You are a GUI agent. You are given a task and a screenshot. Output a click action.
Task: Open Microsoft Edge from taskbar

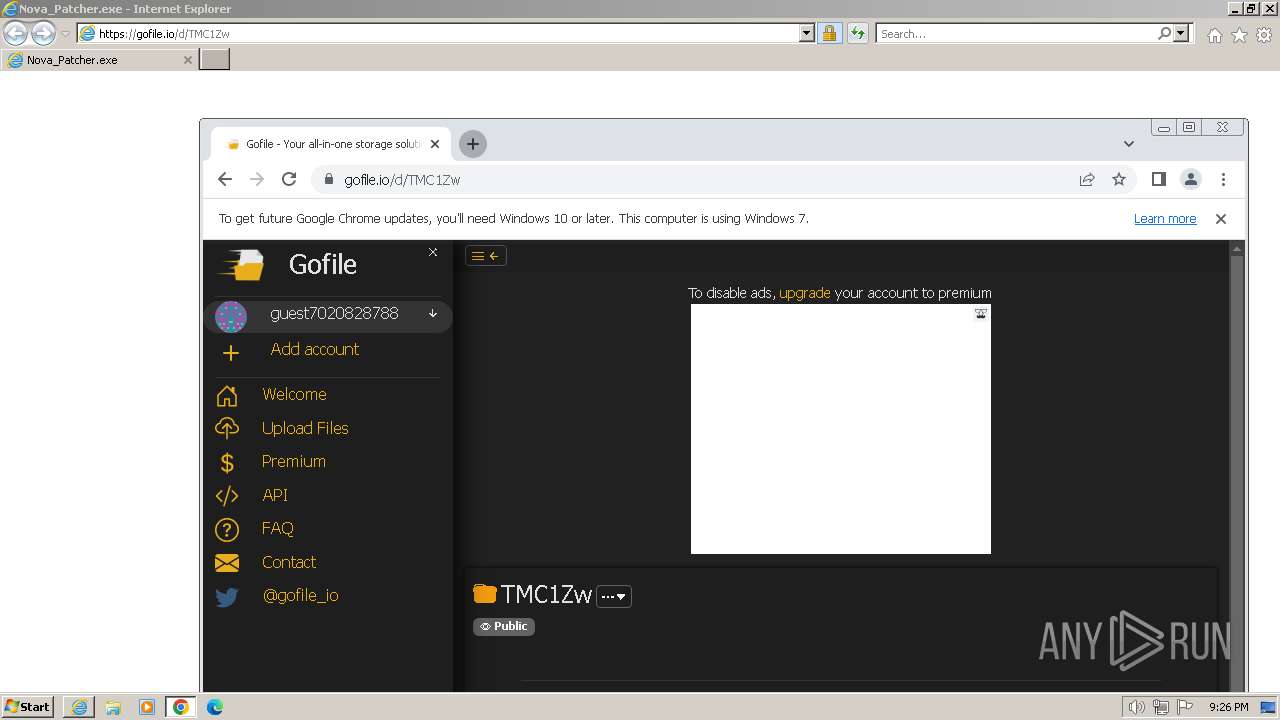[215, 707]
